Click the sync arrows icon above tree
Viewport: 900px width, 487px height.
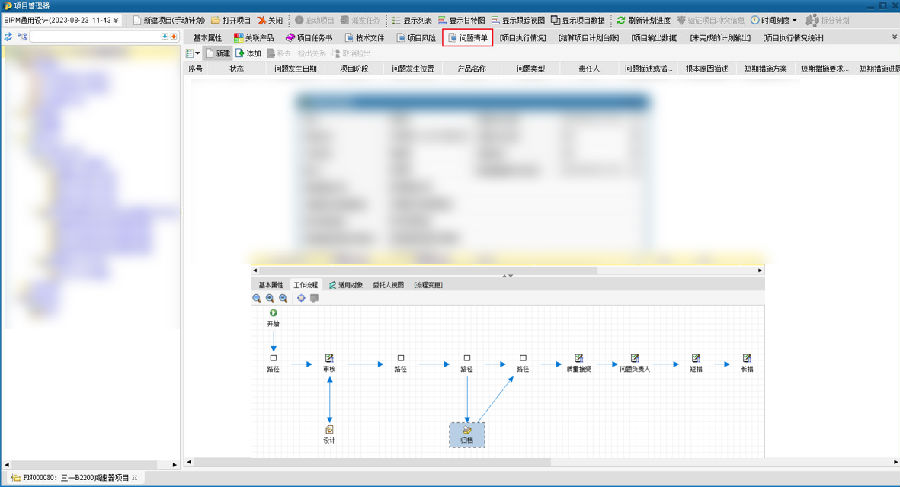pos(9,36)
